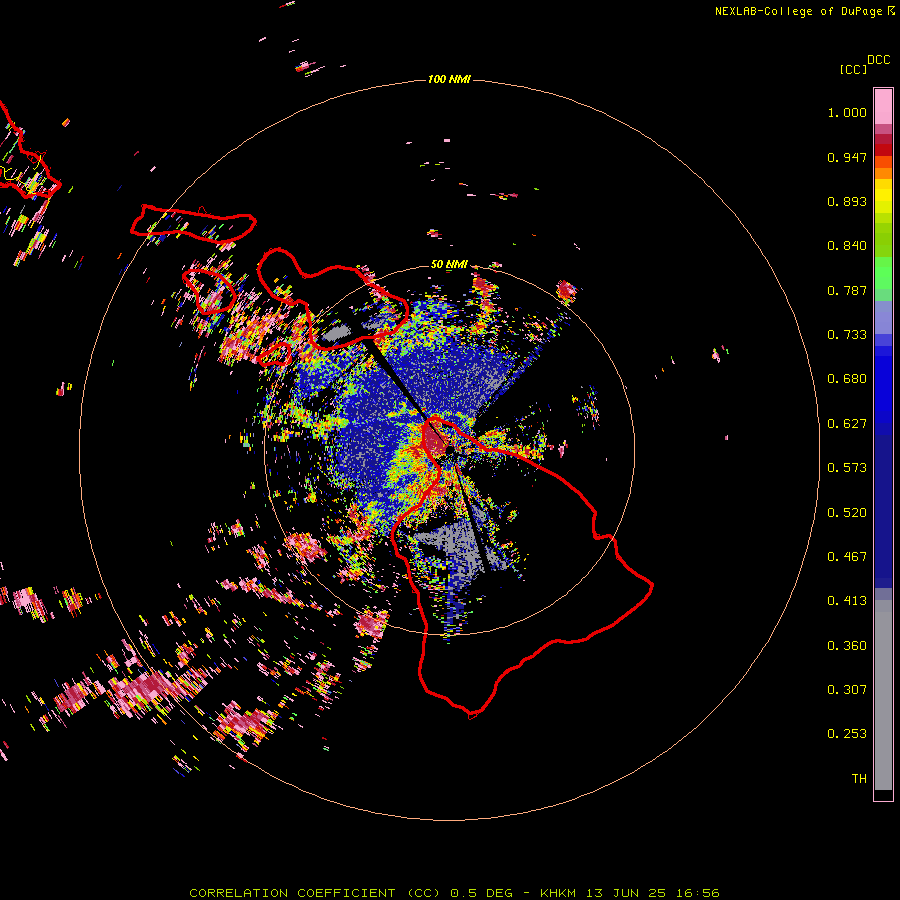Select the 0.840 scale value
Image resolution: width=900 pixels, height=900 pixels.
pos(847,246)
